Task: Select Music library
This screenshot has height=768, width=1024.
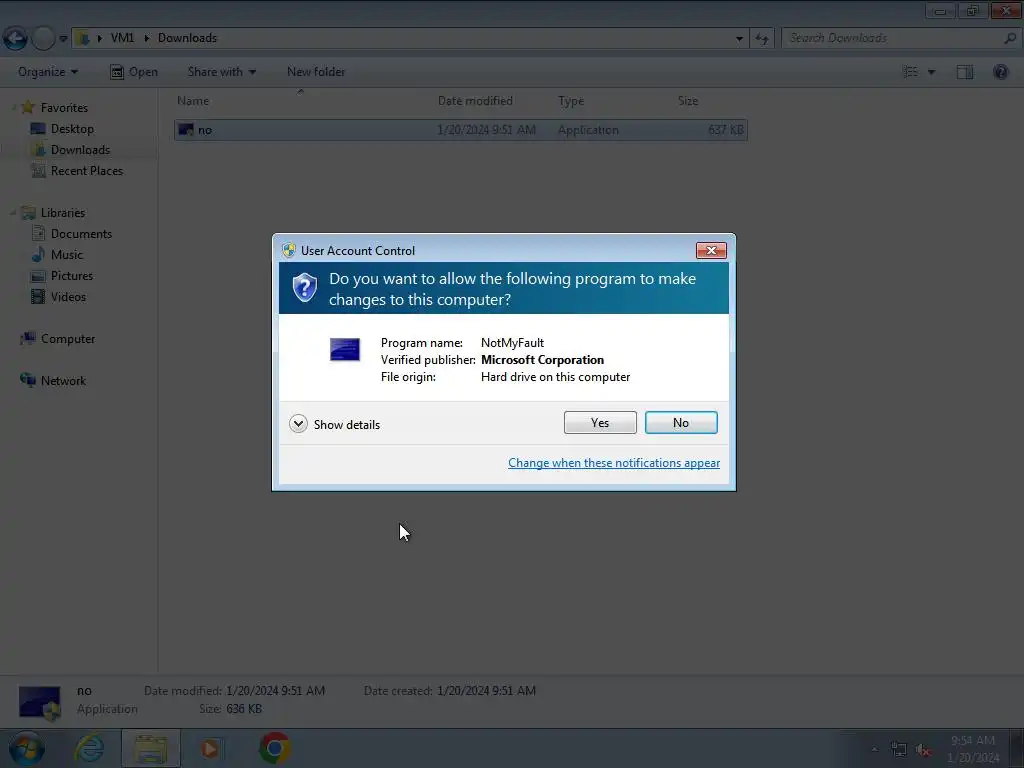Action: pos(67,255)
